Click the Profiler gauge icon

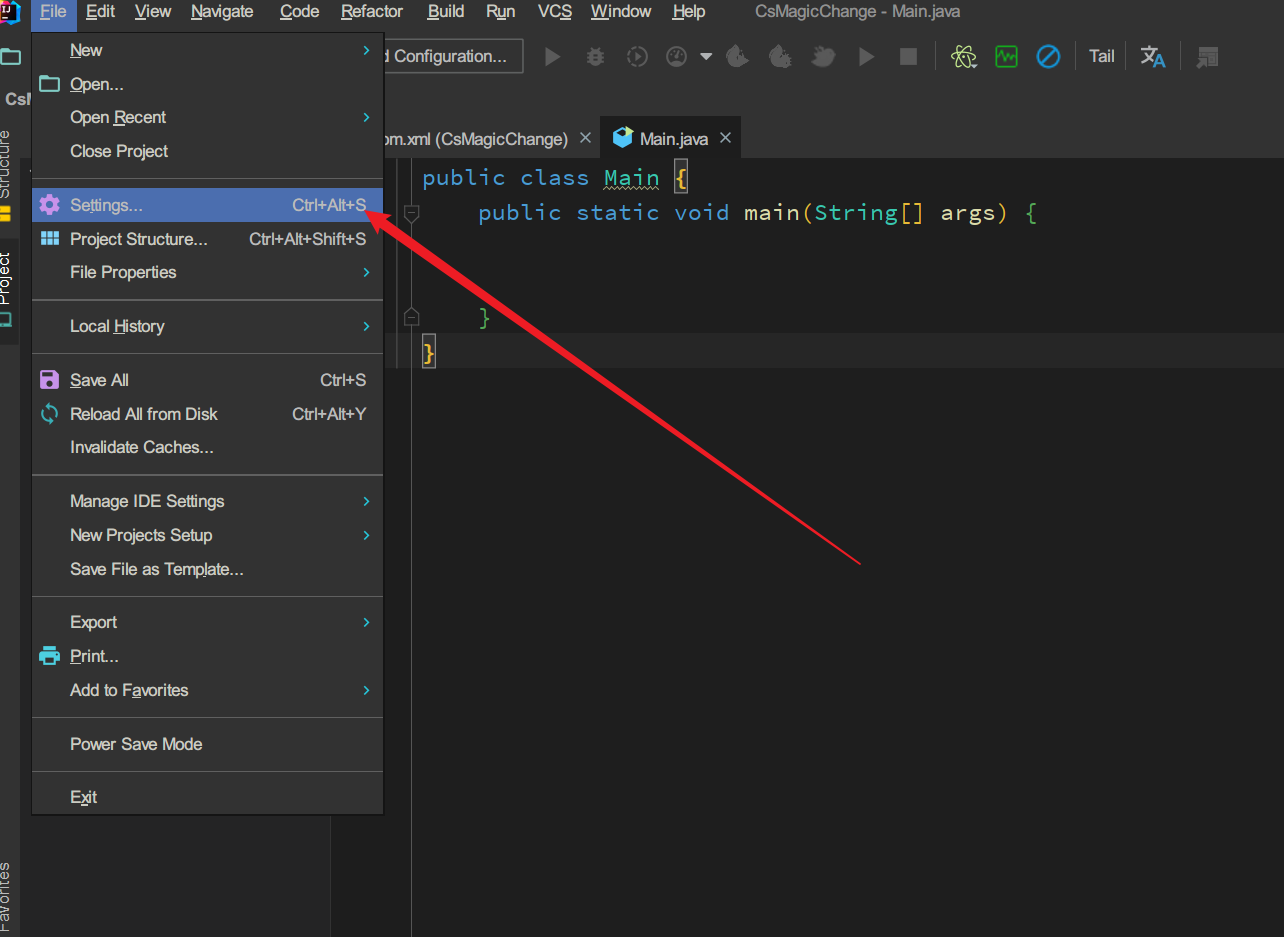(677, 57)
